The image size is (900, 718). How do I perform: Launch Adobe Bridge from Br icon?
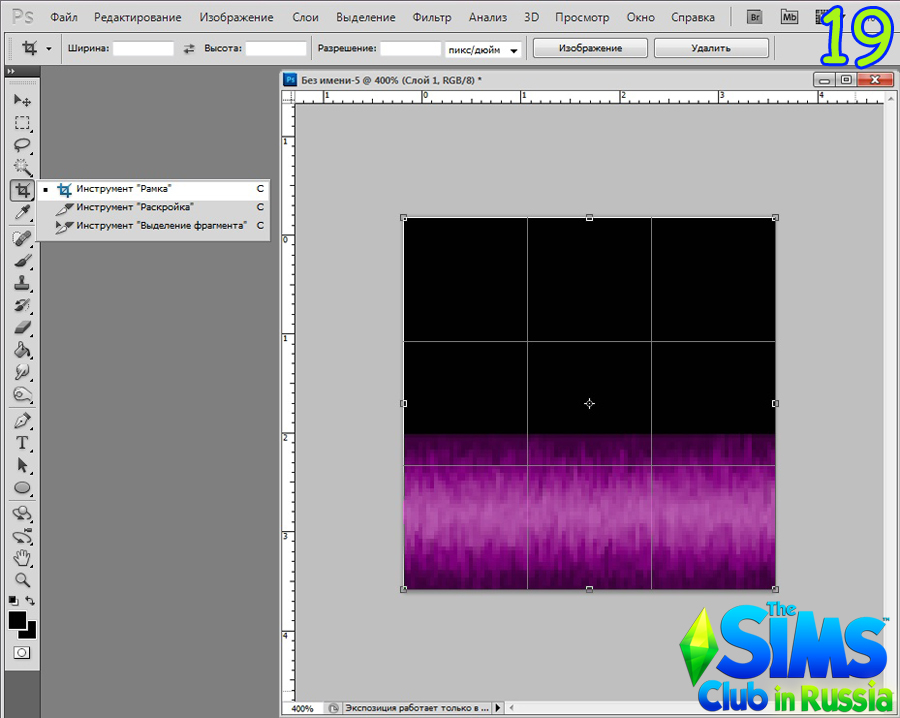click(759, 17)
